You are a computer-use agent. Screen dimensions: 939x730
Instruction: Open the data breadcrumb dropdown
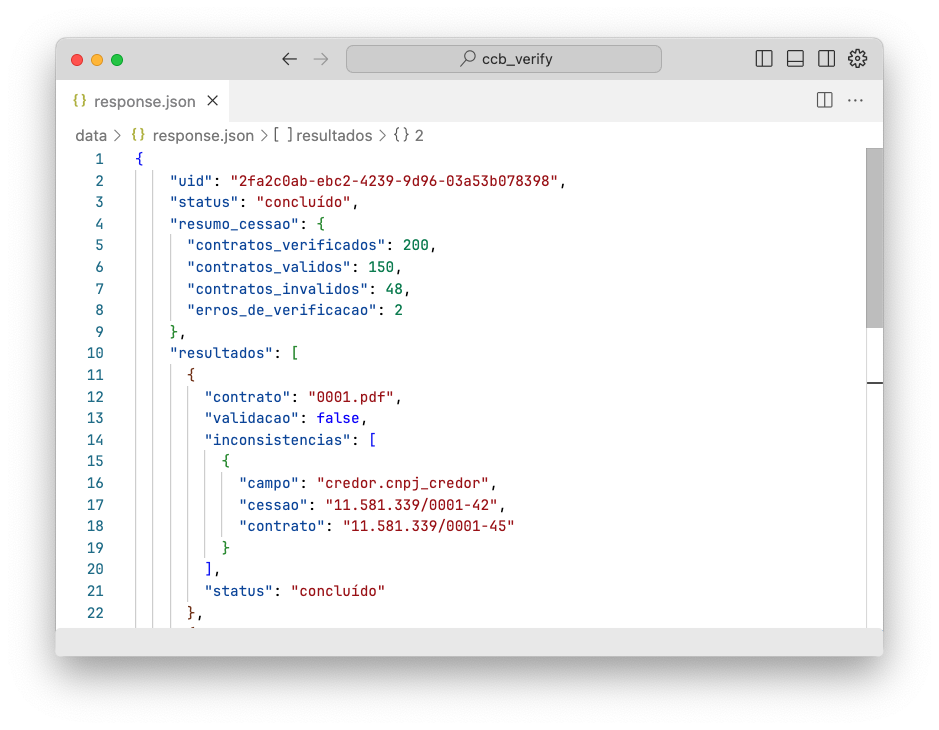[93, 135]
